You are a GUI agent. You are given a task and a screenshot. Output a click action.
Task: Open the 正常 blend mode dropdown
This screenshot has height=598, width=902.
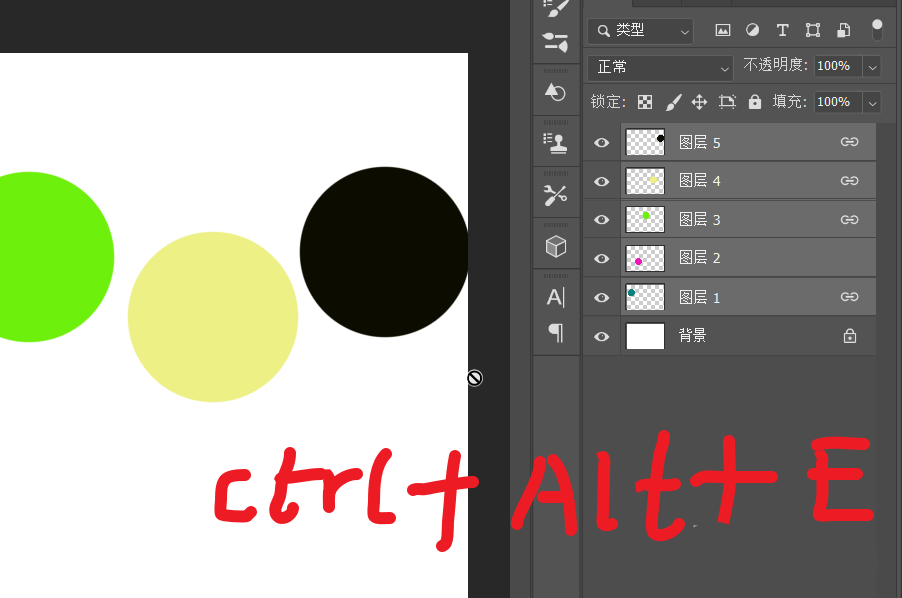662,67
